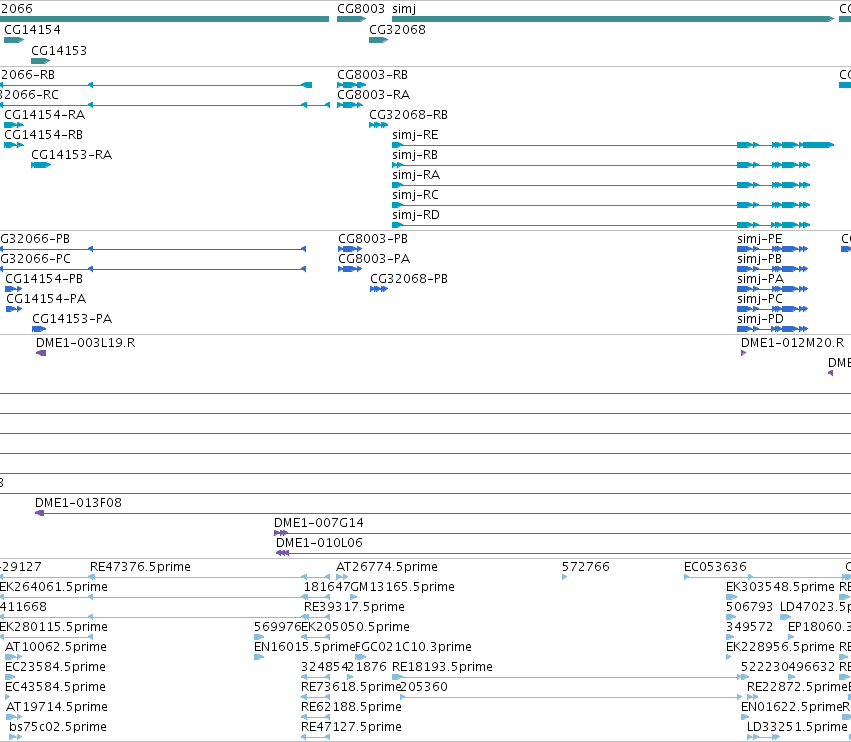Screen dimensions: 851x742
Task: Select EST EC43584.5prime
Action: coord(55,687)
